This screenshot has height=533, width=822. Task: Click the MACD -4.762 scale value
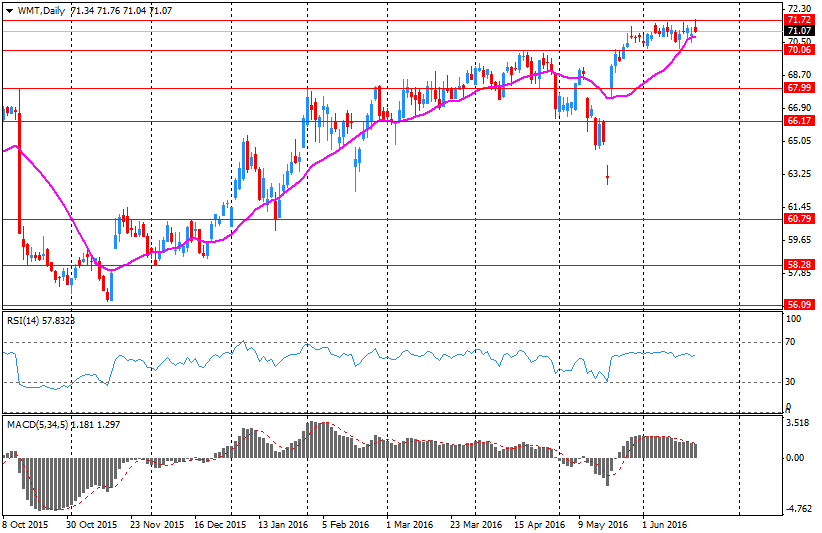pyautogui.click(x=801, y=509)
